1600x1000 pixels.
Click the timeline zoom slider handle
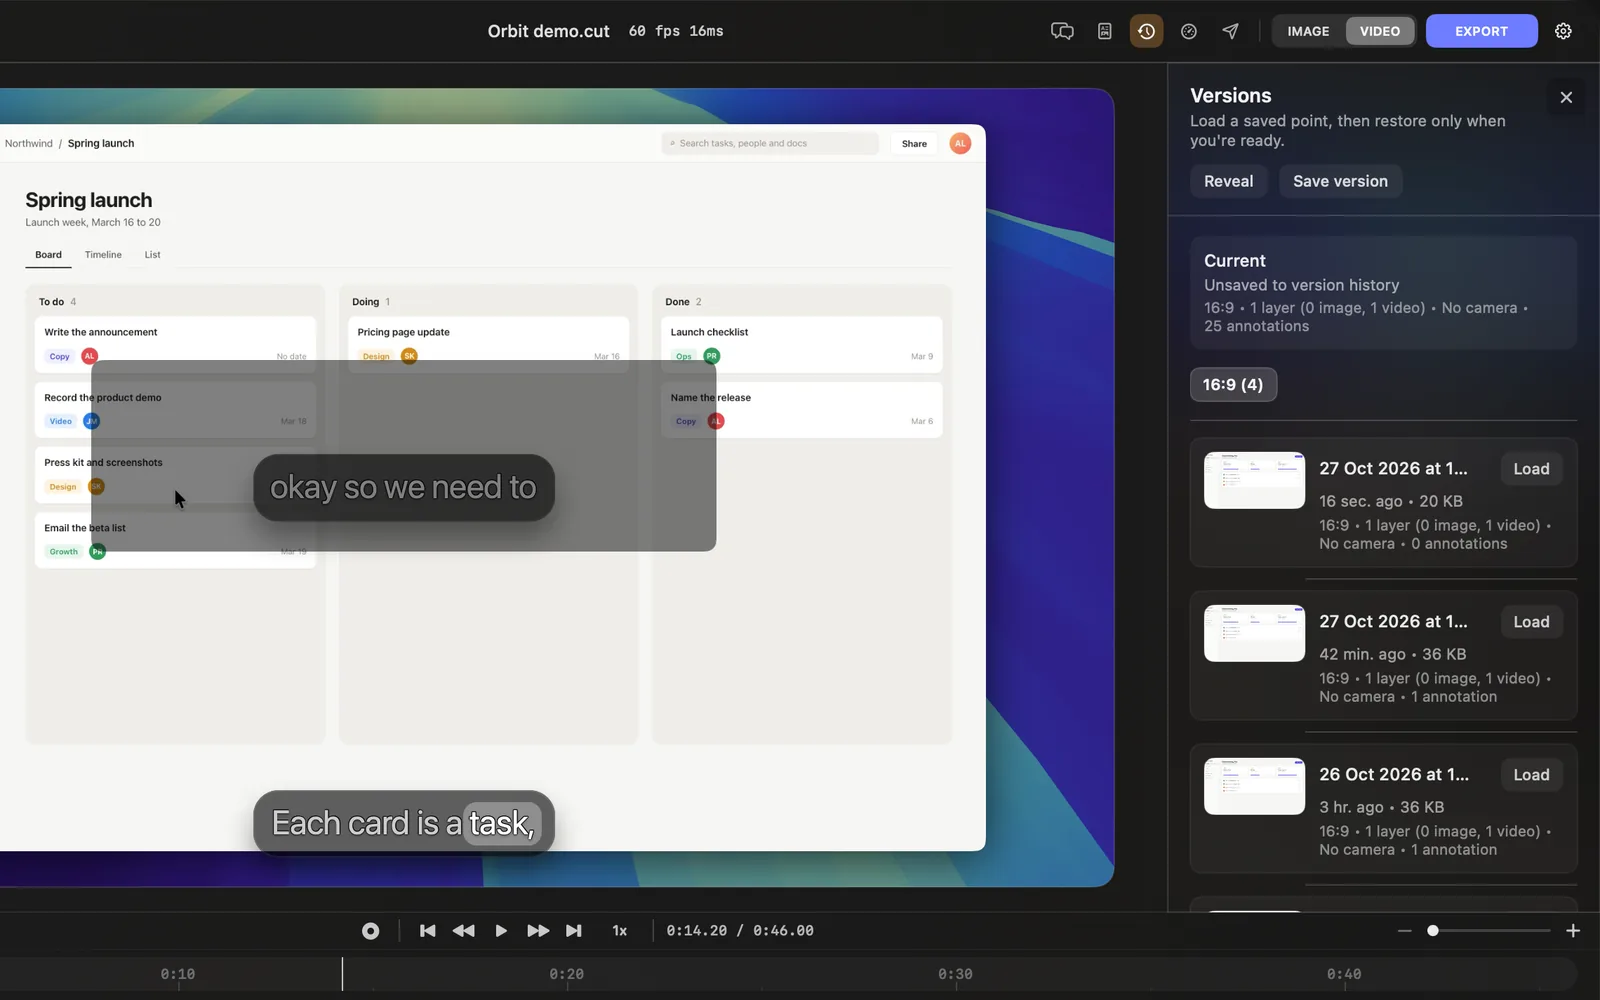(1433, 931)
